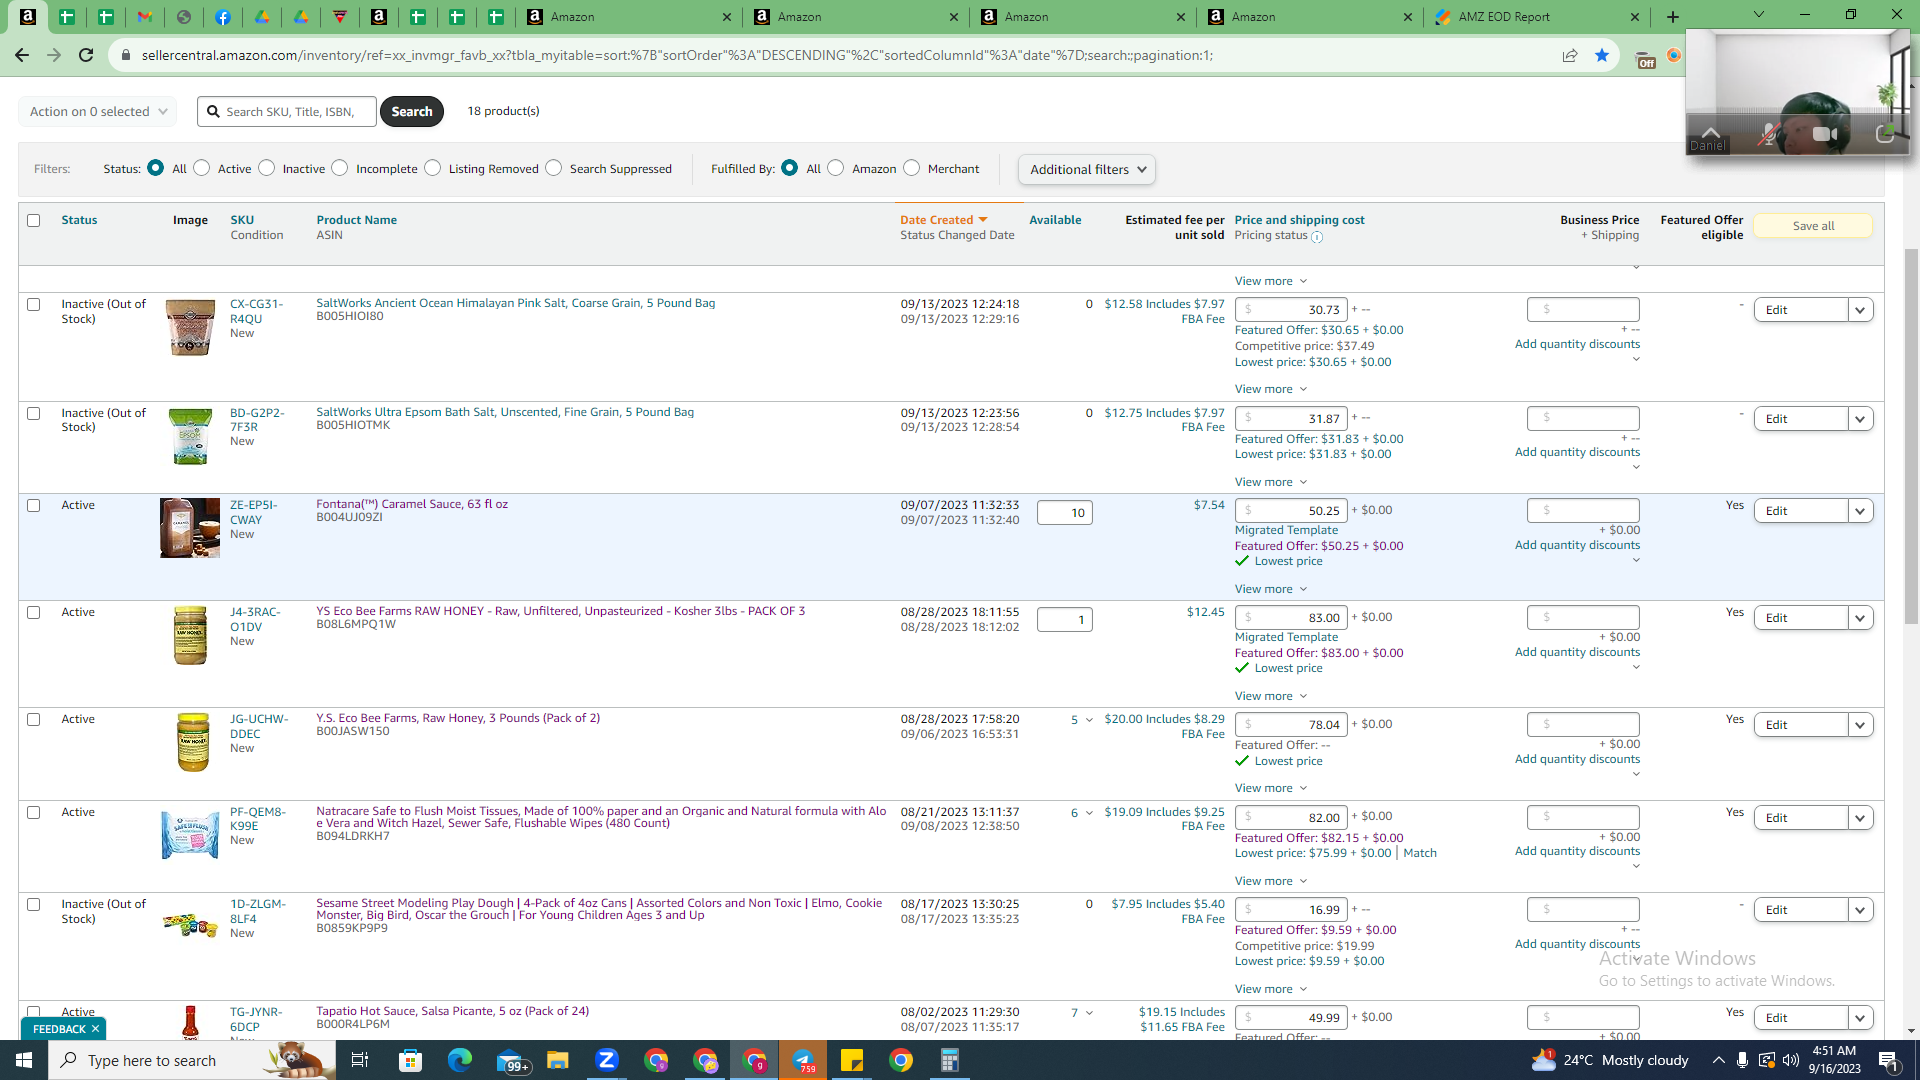Open the pinned Facebook tab
Screen dimensions: 1920x1080
[223, 17]
